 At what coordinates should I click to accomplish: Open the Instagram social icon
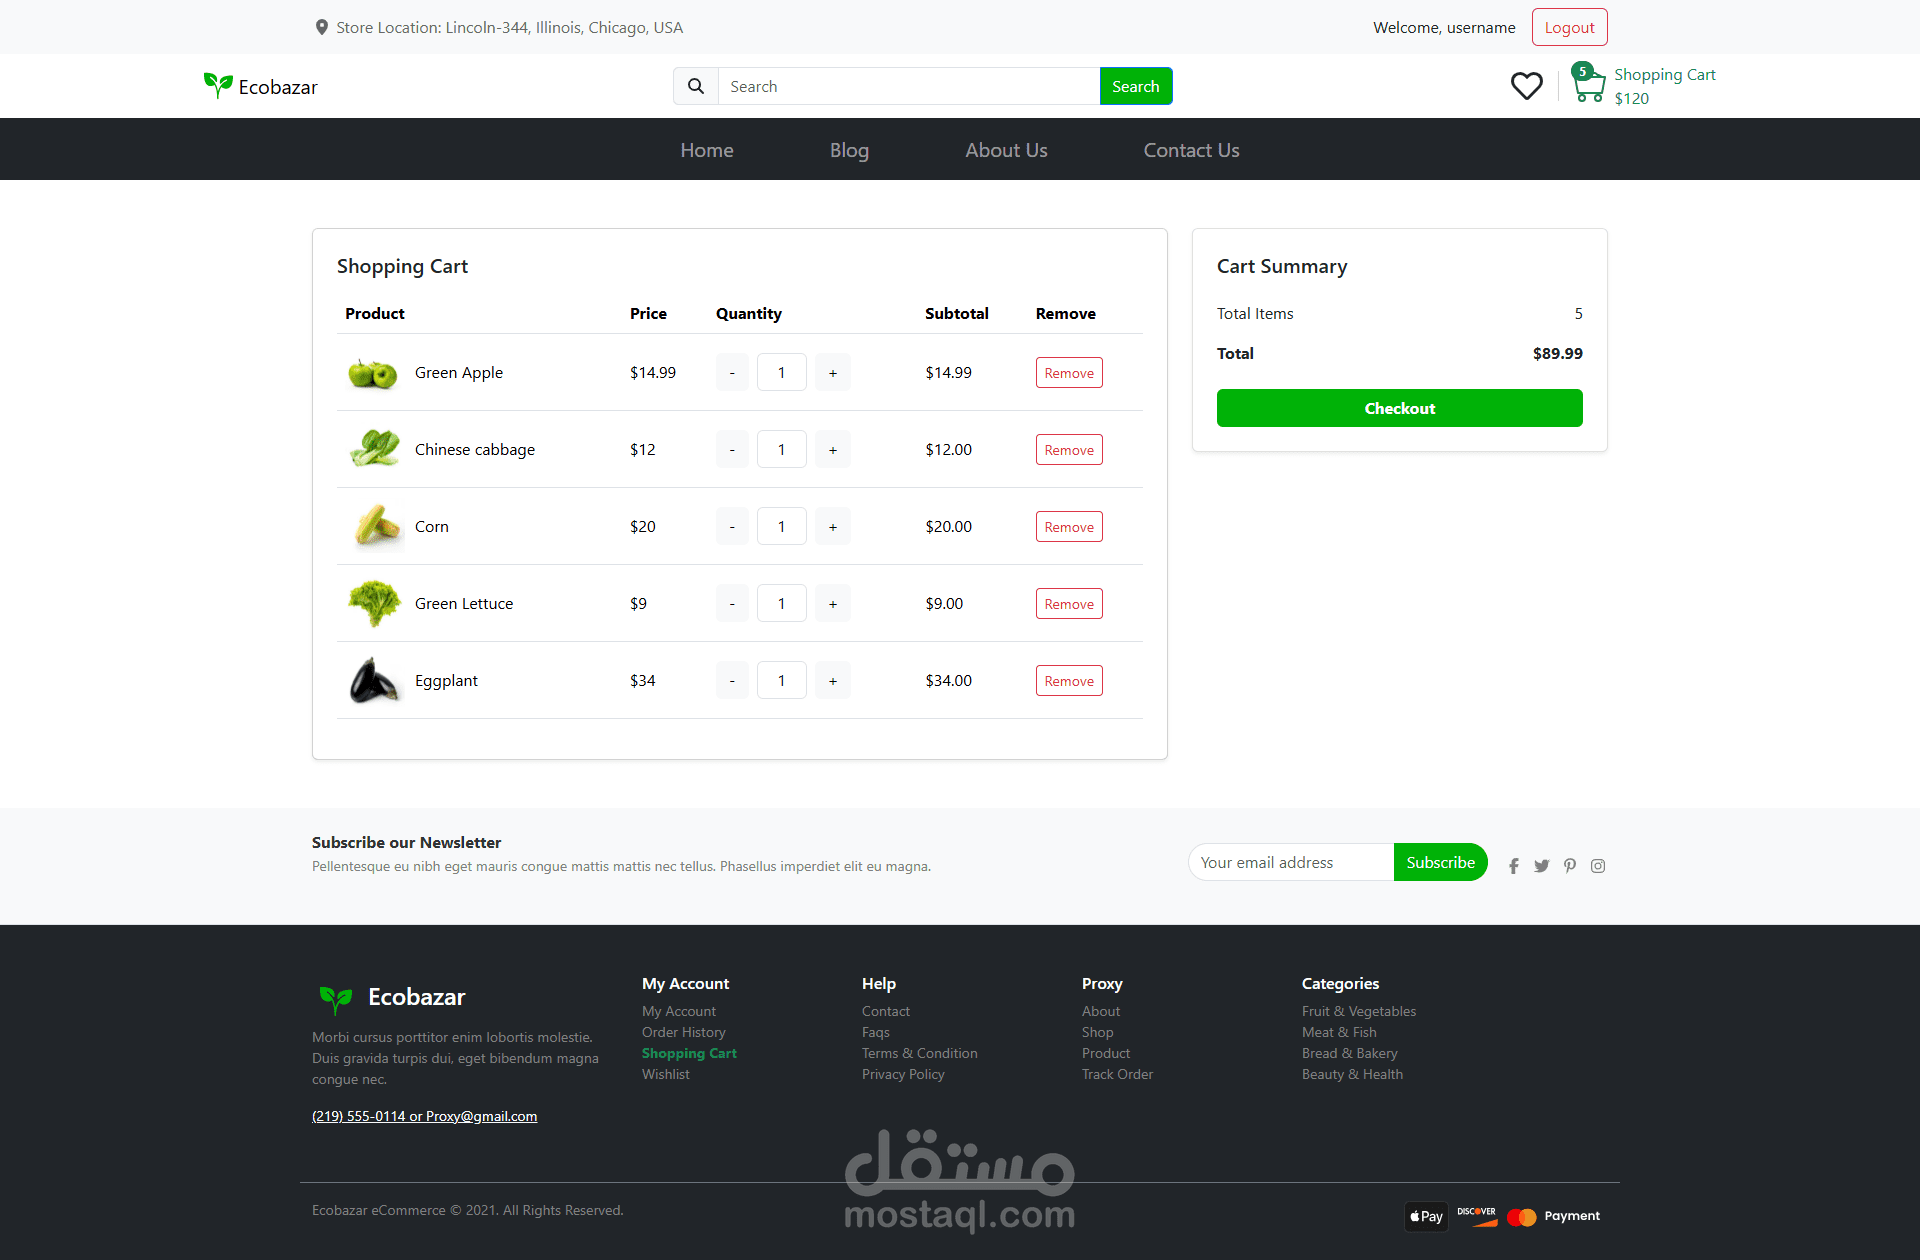point(1598,866)
